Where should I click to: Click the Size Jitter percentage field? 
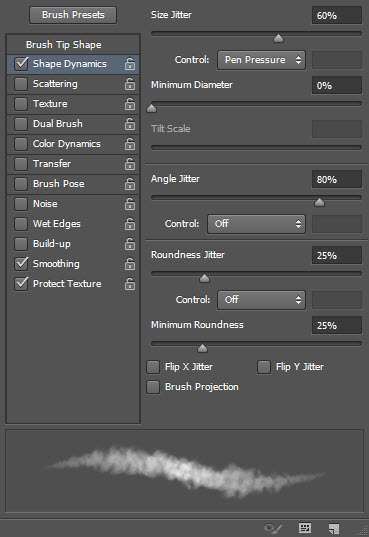pyautogui.click(x=336, y=15)
